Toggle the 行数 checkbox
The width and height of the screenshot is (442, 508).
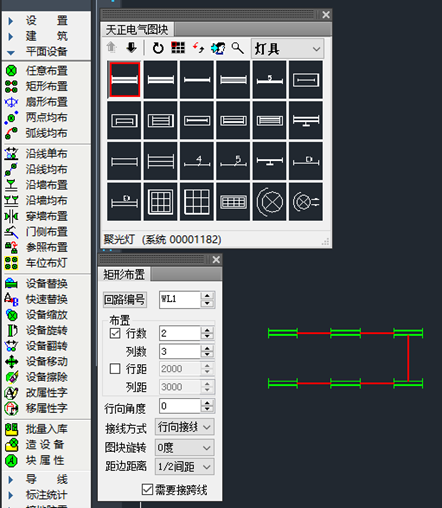point(115,333)
